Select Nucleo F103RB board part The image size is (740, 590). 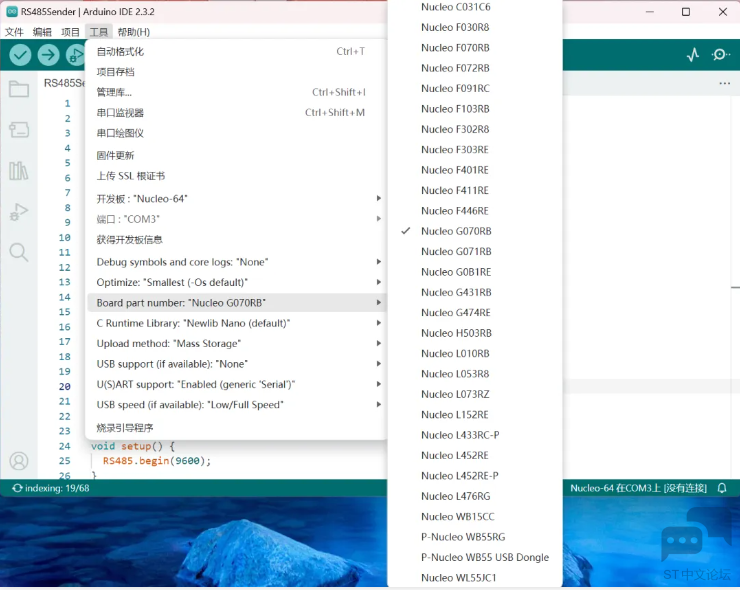[x=475, y=109]
